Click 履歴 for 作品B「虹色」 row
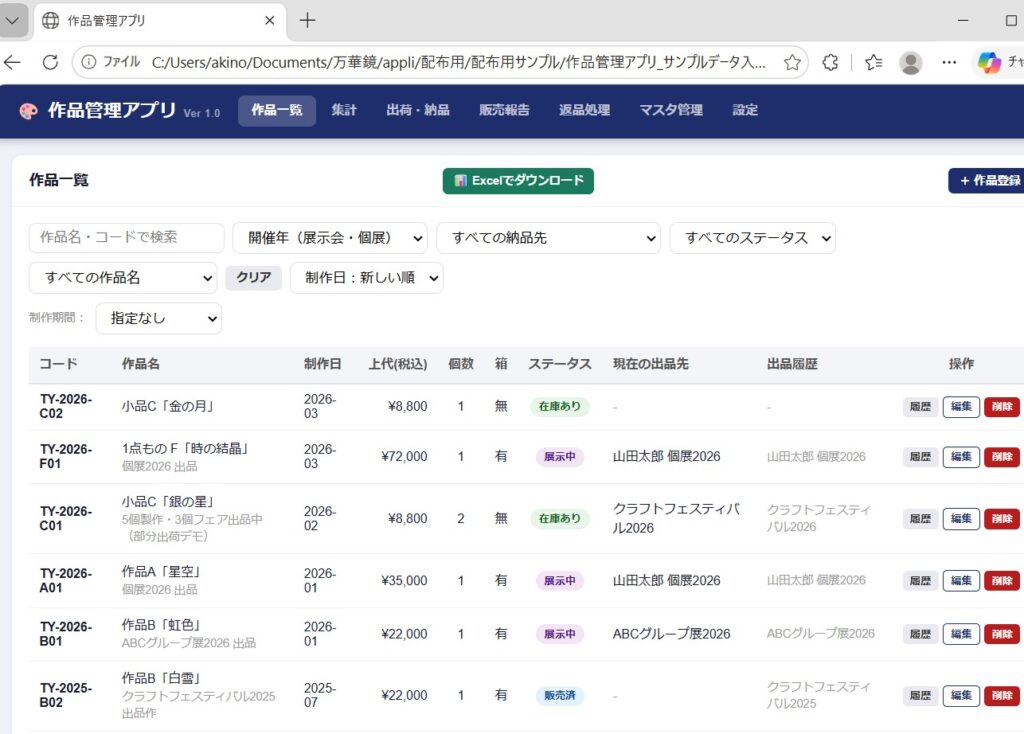Screen dimensions: 1024x734 click(920, 634)
